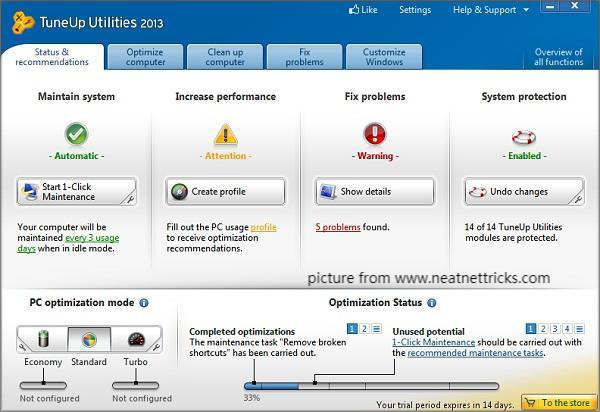Open the Customize Windows tab
Screen dimensions: 600x412
(384, 57)
